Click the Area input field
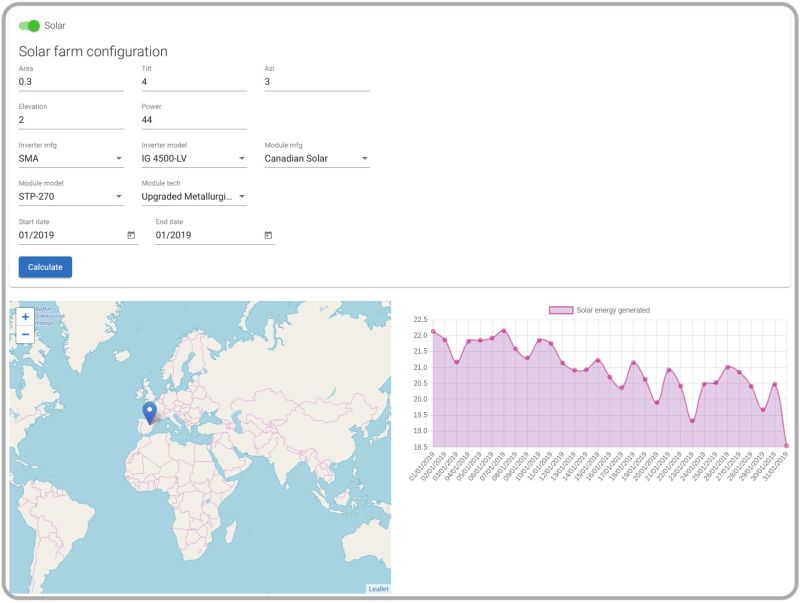Screen dimensions: 800x603 71,82
